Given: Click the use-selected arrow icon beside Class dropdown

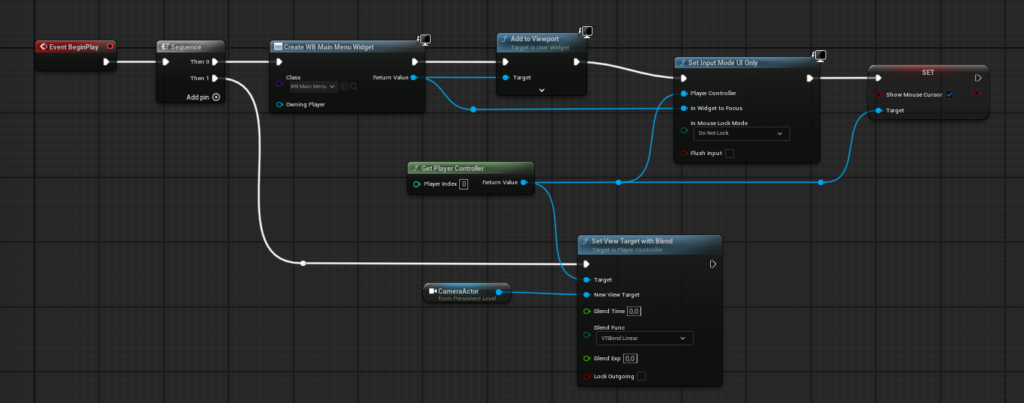Looking at the screenshot, I should point(343,87).
